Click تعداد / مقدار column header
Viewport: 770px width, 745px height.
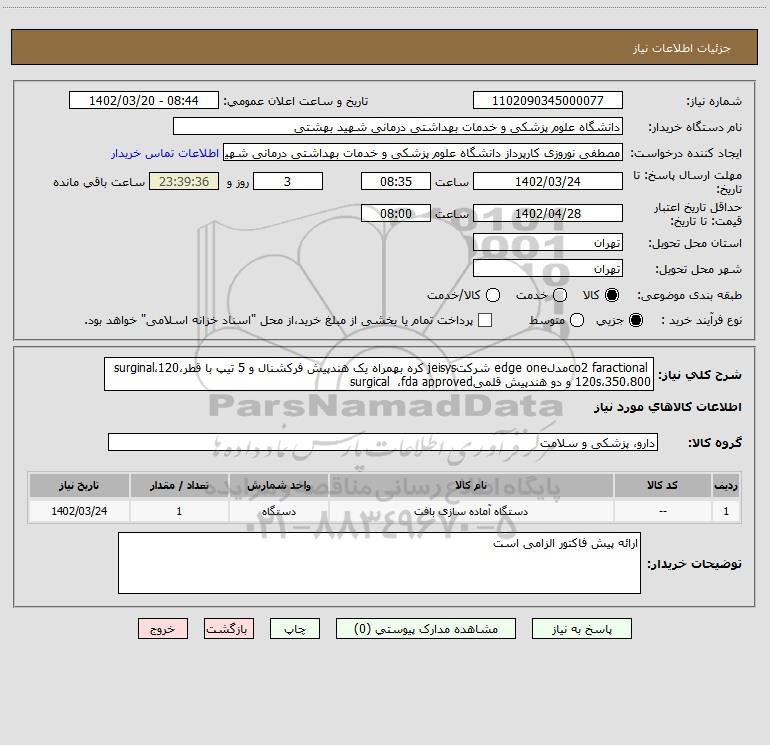coord(179,485)
